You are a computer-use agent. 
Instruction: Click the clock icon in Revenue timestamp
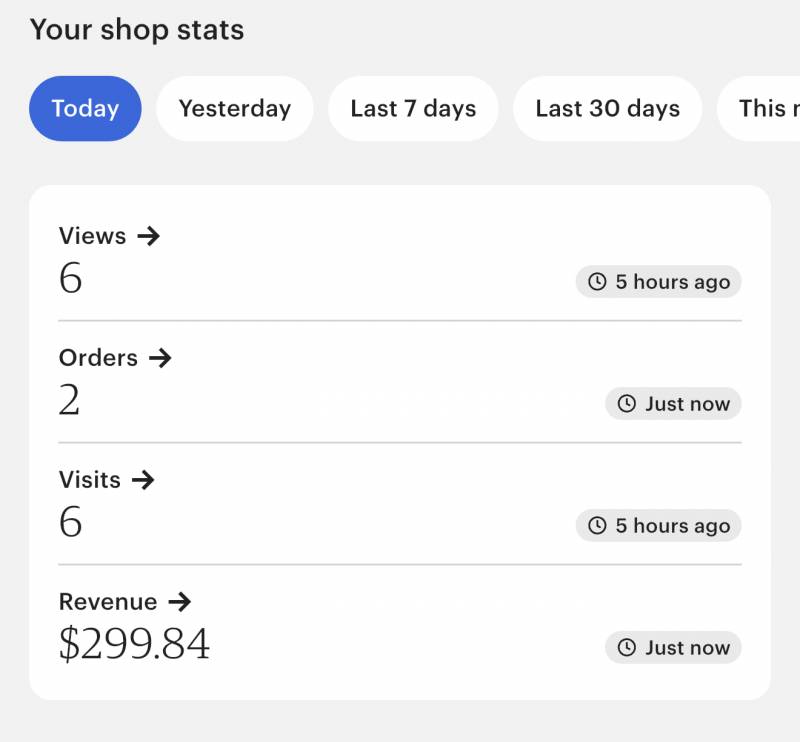627,648
